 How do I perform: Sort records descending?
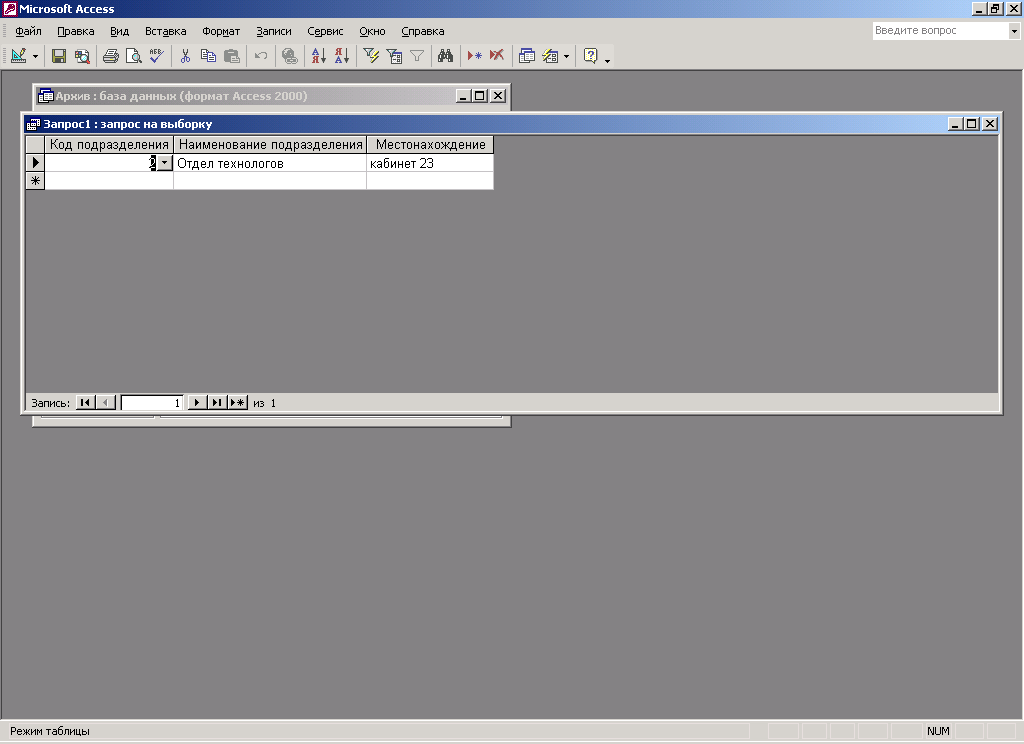click(342, 56)
